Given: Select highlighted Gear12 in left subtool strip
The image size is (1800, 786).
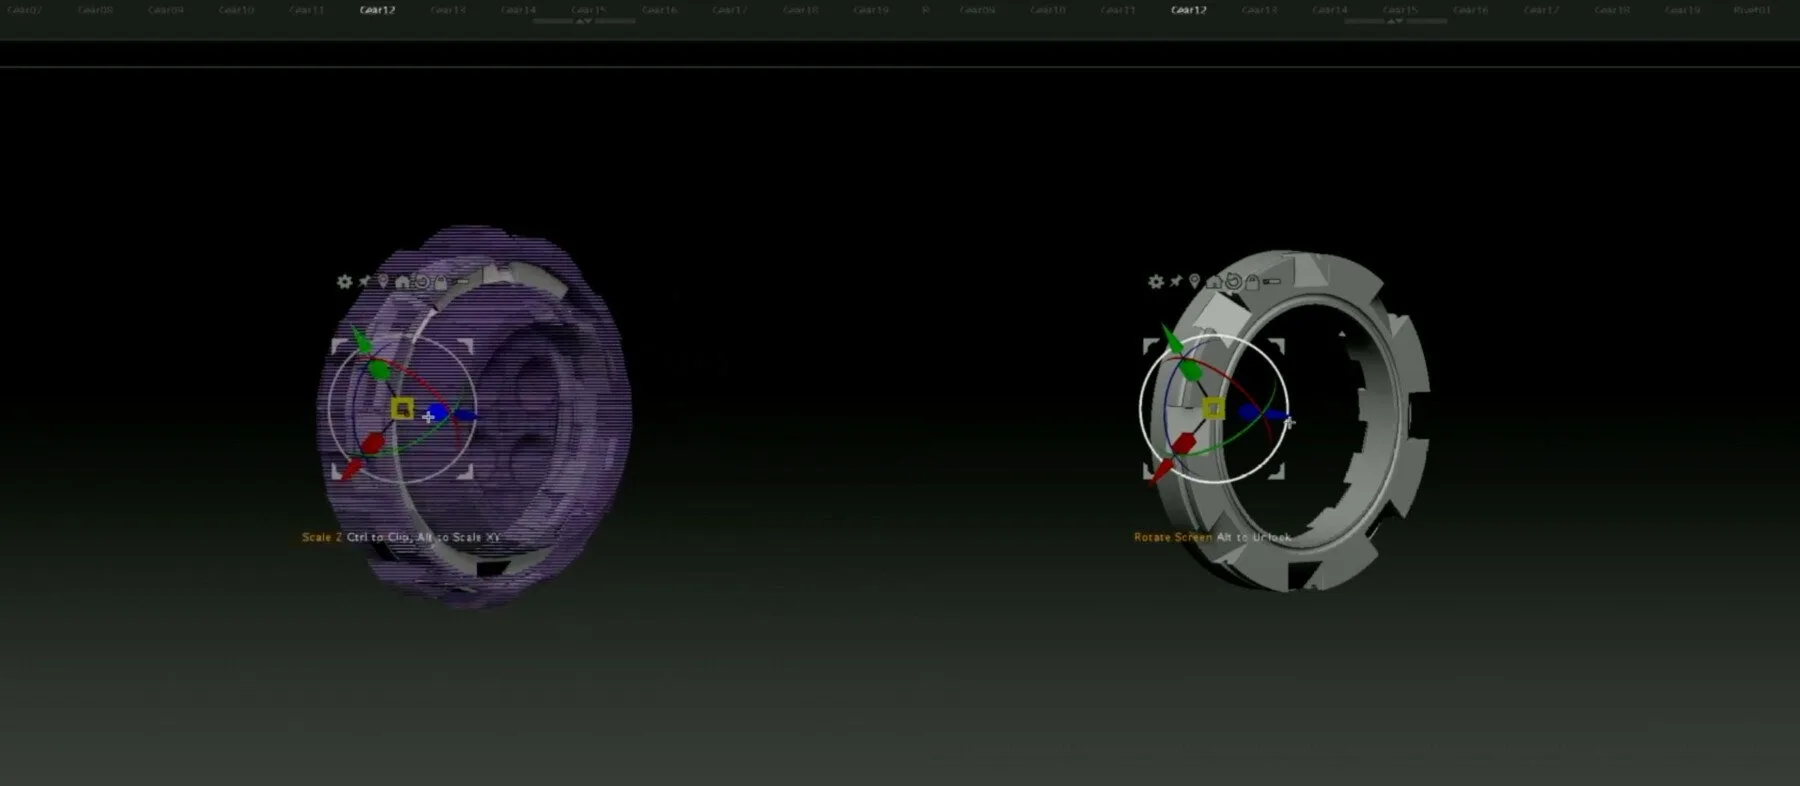Looking at the screenshot, I should coord(377,10).
